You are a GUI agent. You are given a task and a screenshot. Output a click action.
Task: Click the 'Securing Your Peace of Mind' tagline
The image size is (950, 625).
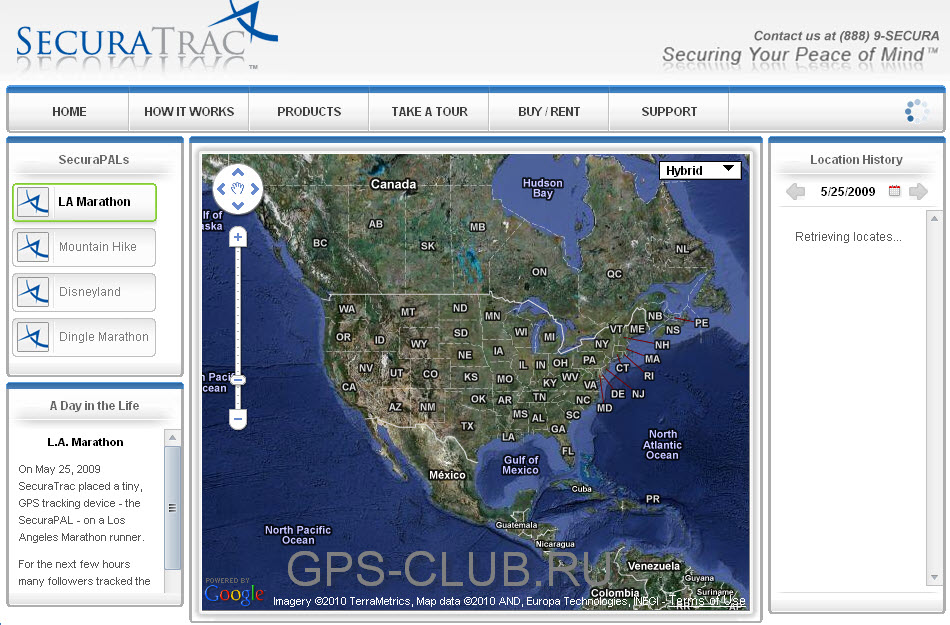(x=800, y=55)
